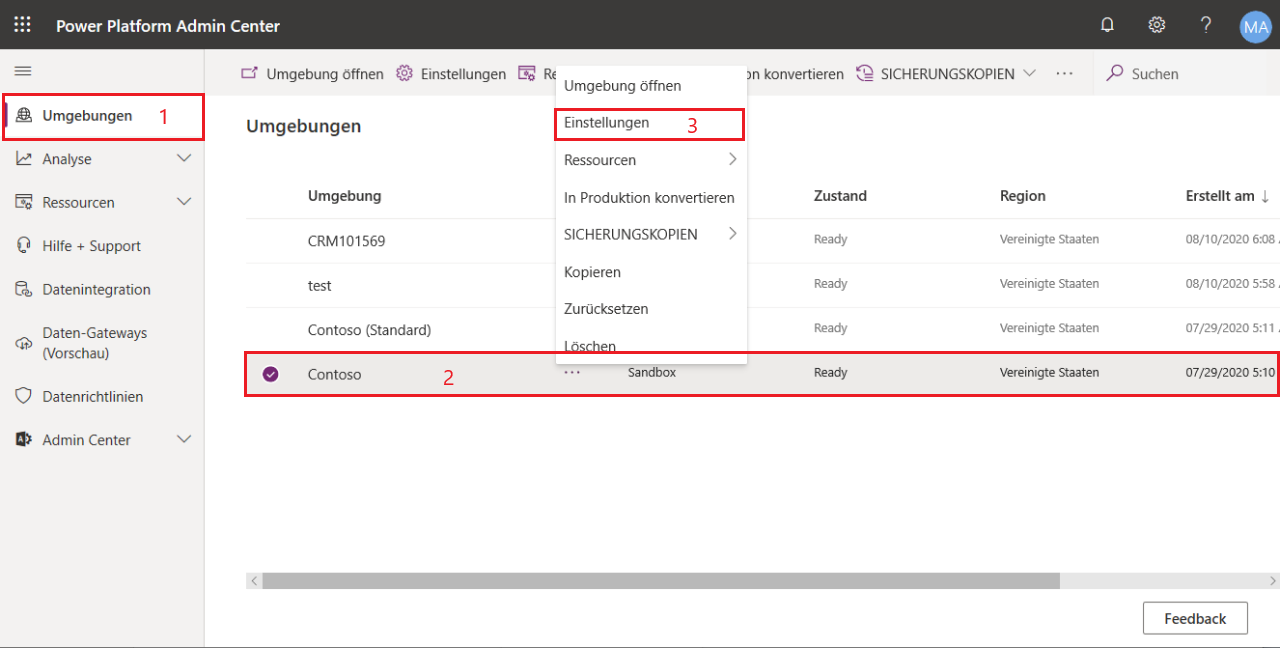The height and width of the screenshot is (648, 1280).
Task: Open the toolbar overflow ellipsis
Action: [1065, 74]
